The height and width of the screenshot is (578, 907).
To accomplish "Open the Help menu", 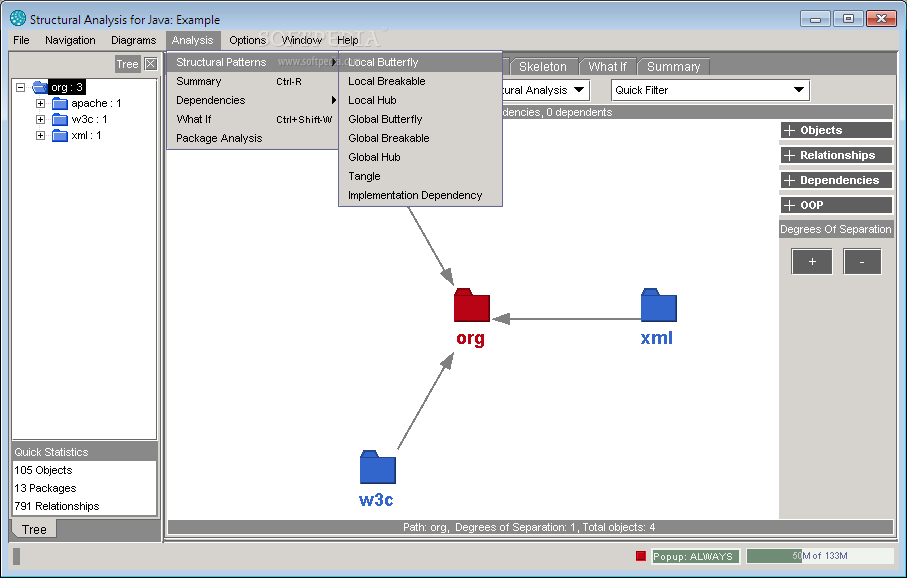I will (348, 40).
